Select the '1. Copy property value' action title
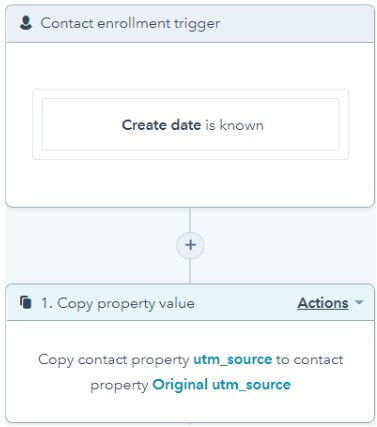377x427 pixels. click(x=118, y=304)
